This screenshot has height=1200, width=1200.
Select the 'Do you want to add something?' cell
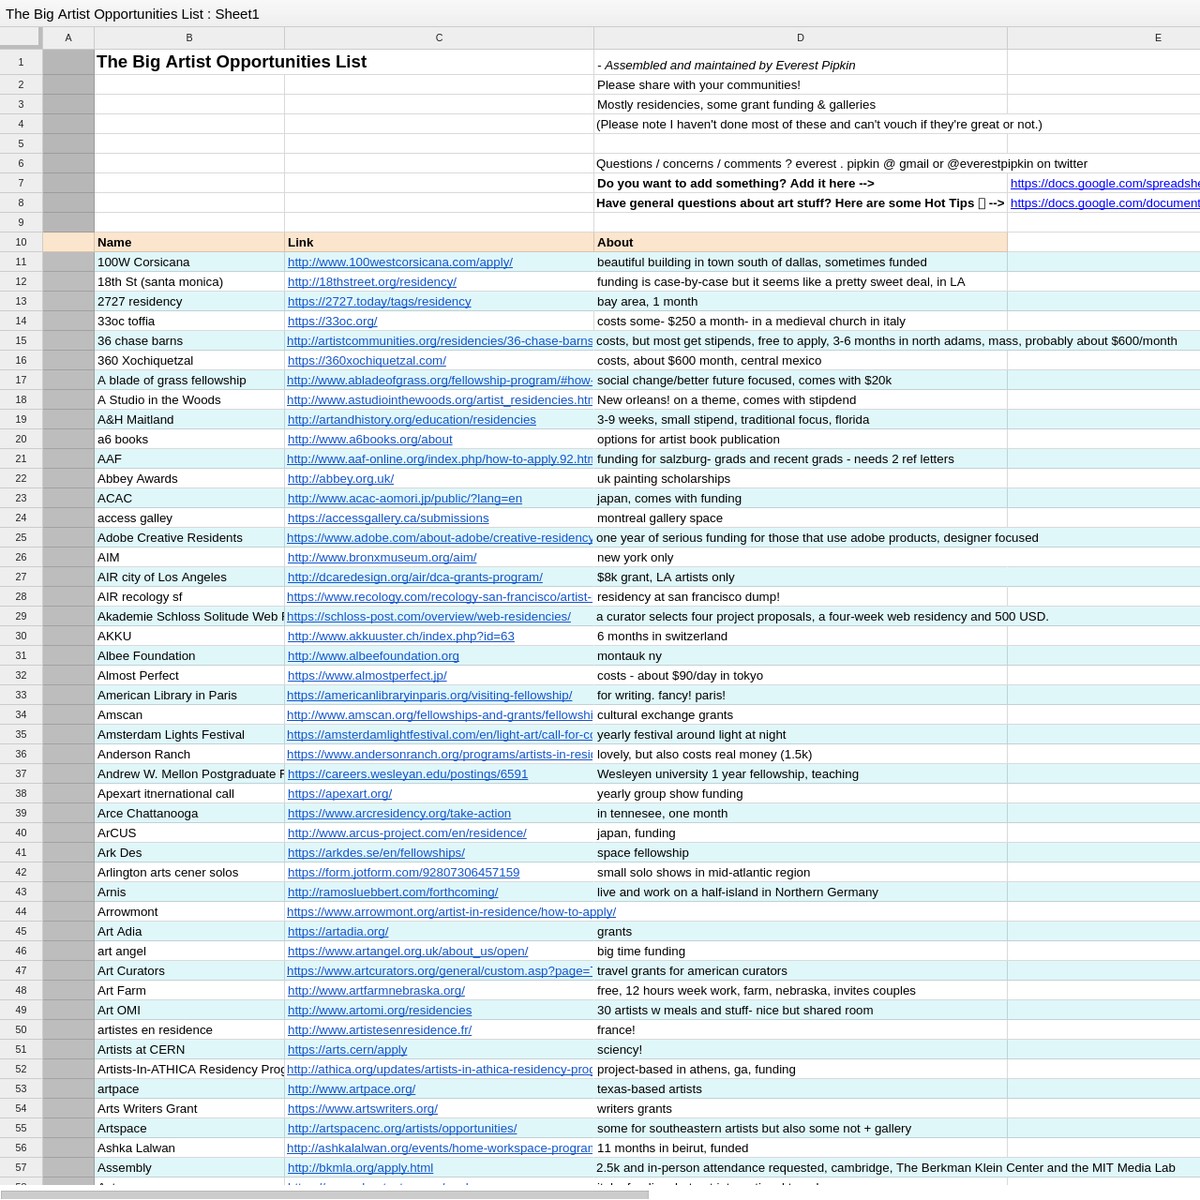(800, 183)
